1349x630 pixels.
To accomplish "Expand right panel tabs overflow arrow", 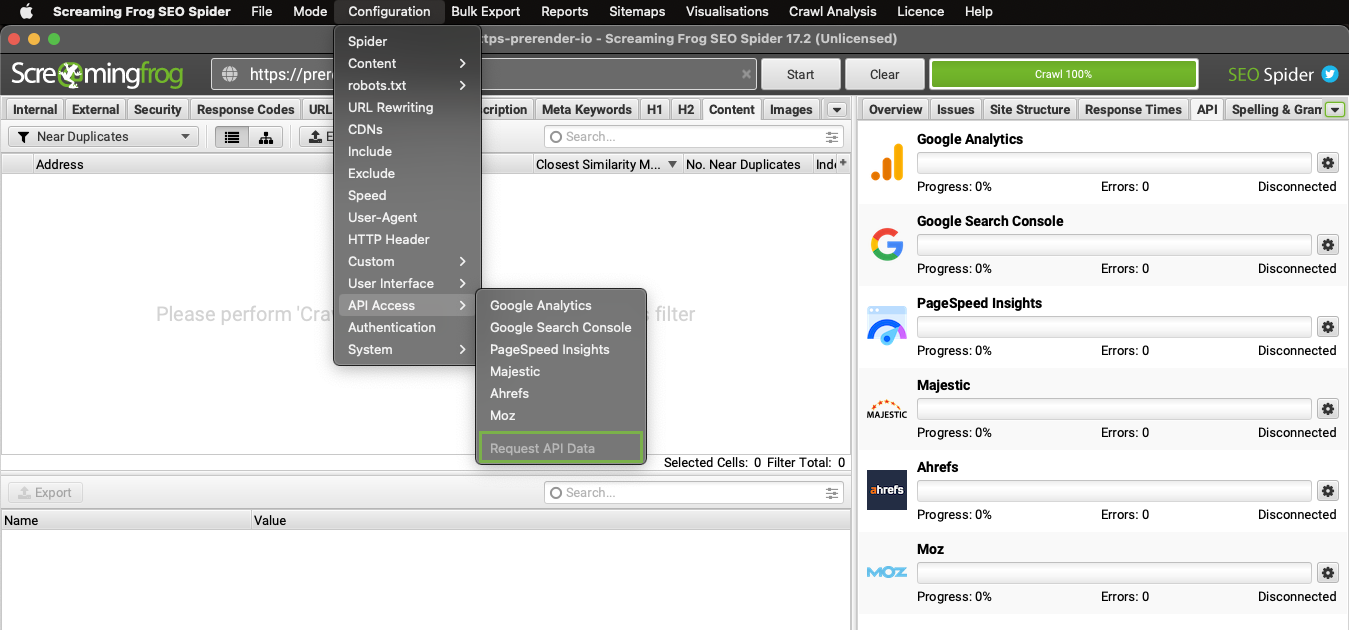I will pos(1335,110).
